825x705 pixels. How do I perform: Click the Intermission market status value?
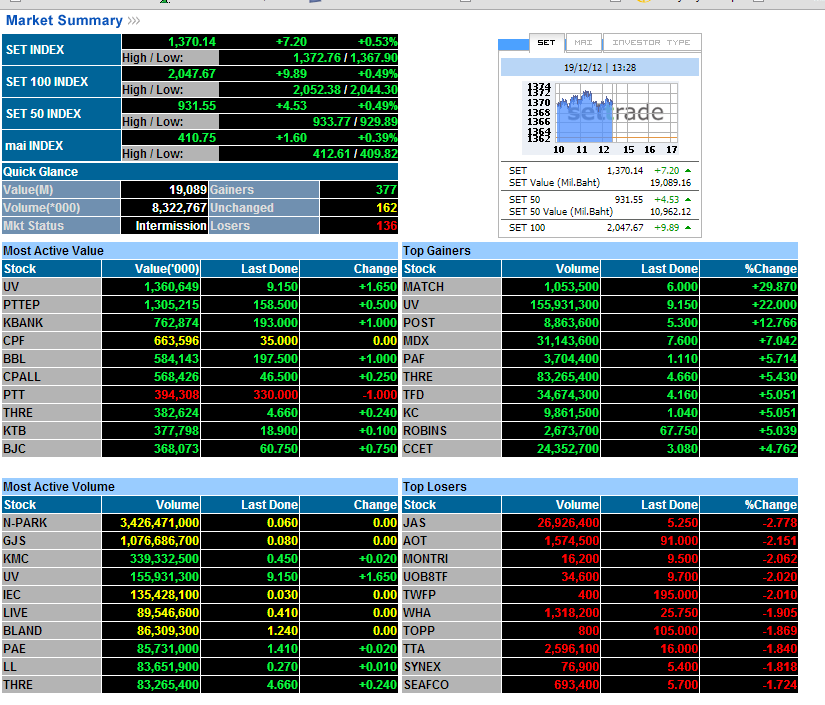(171, 226)
